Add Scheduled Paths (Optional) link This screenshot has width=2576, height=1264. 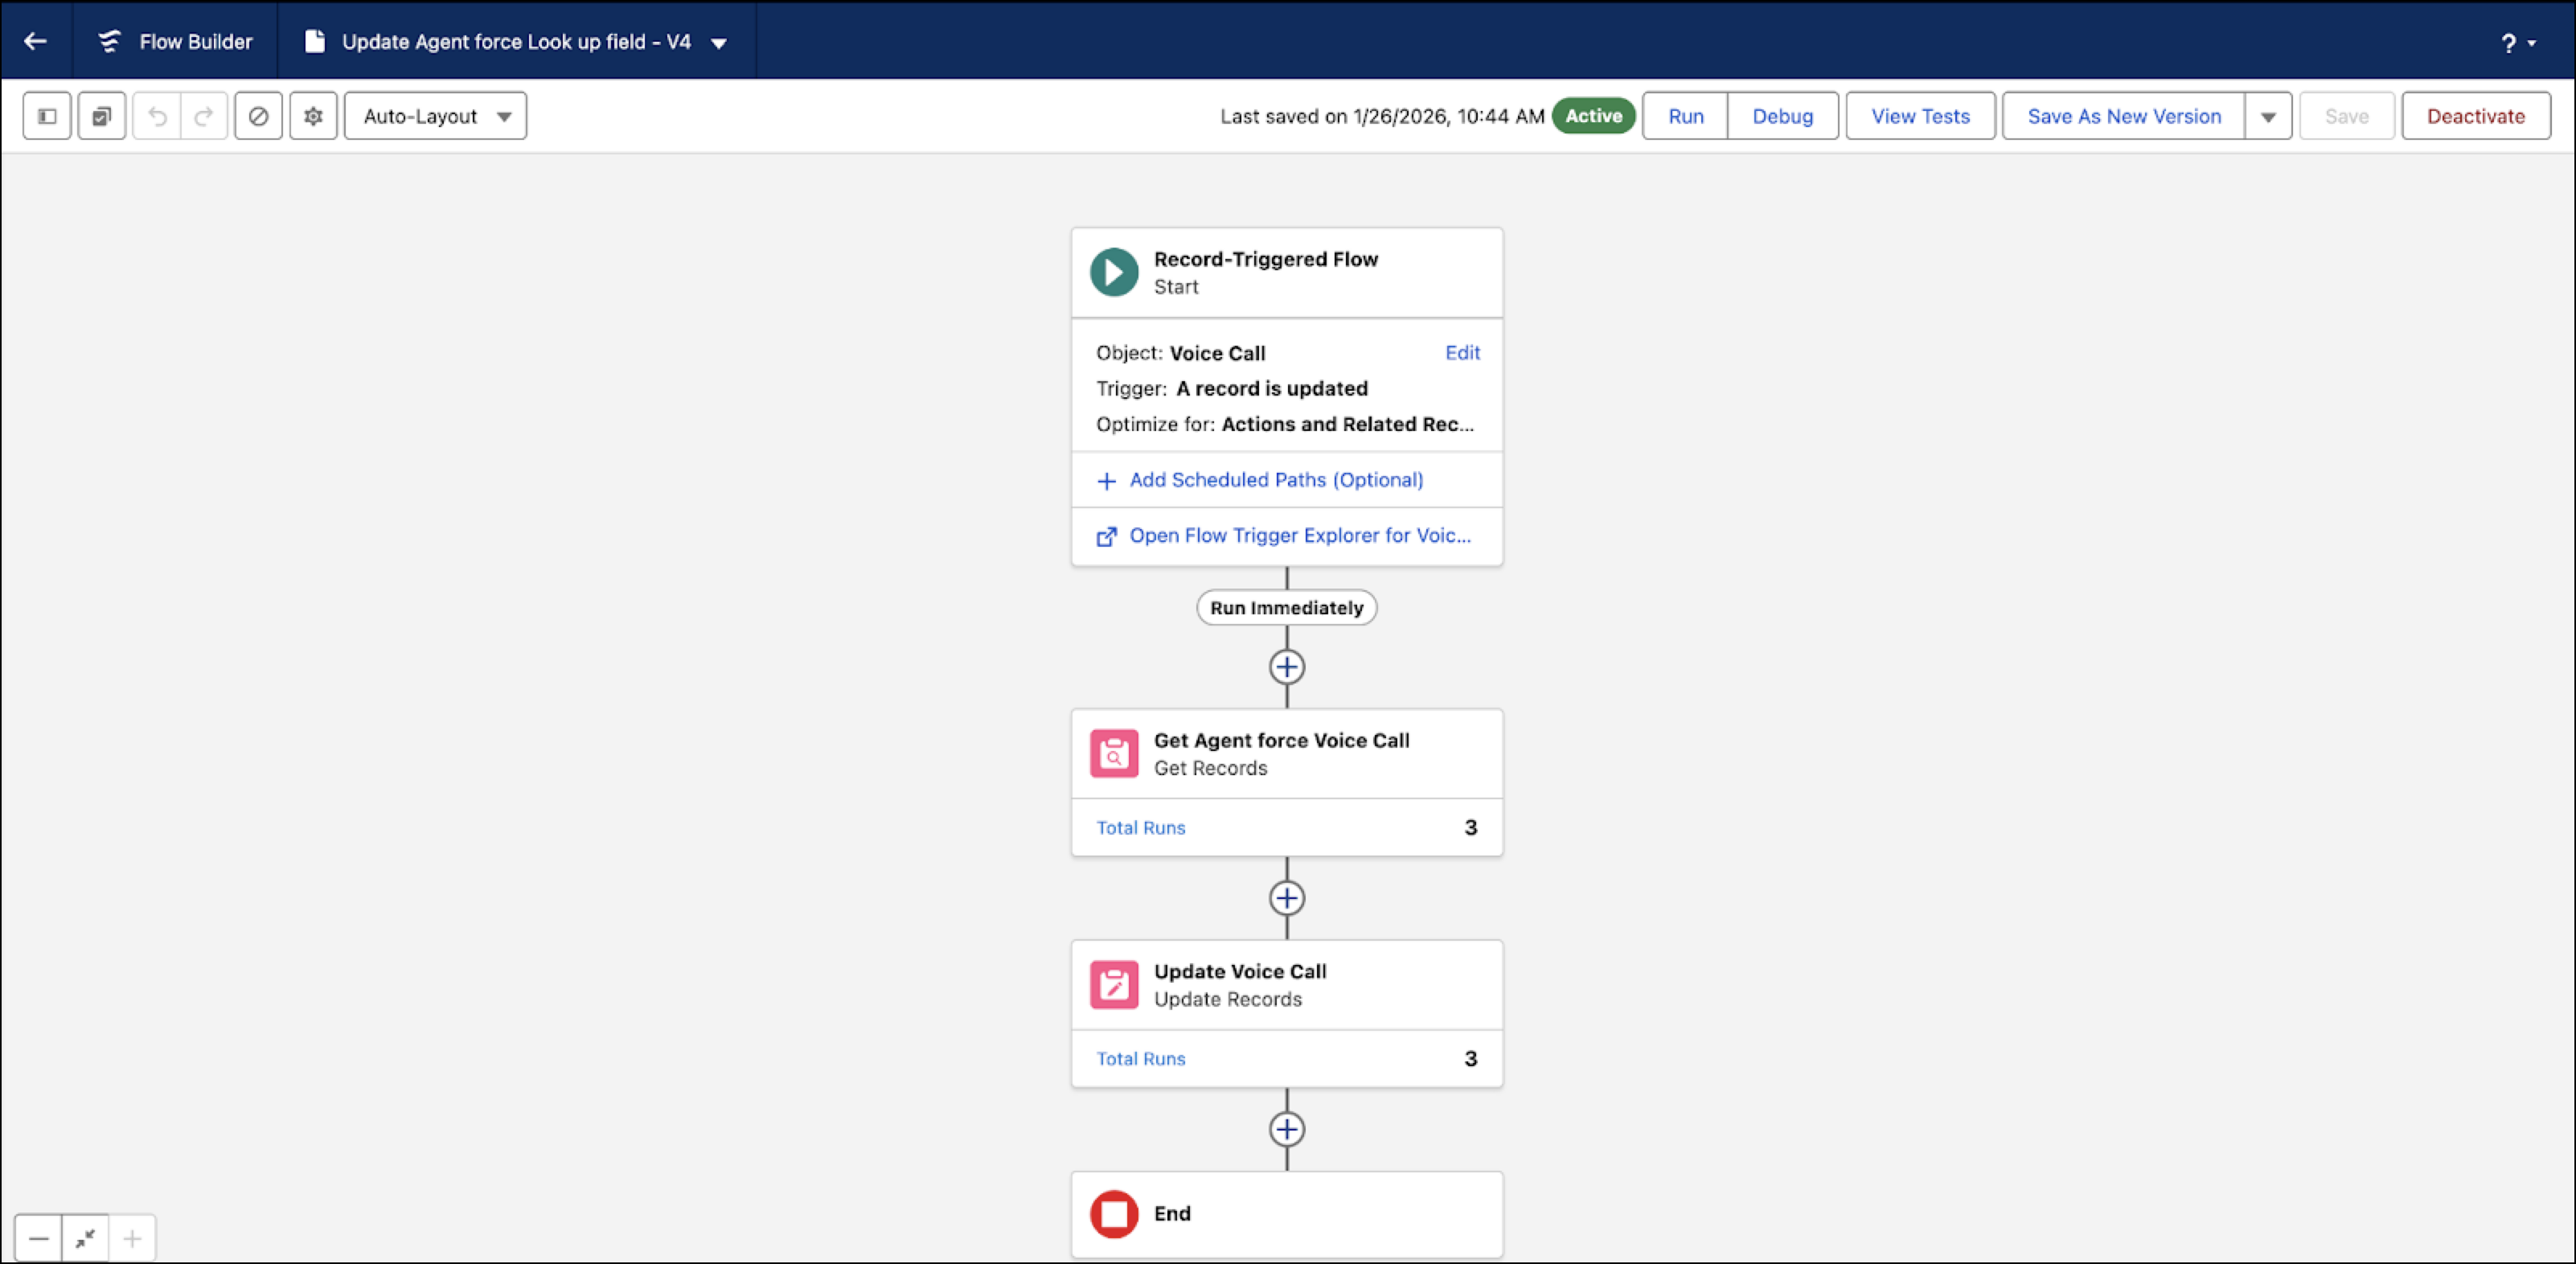(1276, 480)
